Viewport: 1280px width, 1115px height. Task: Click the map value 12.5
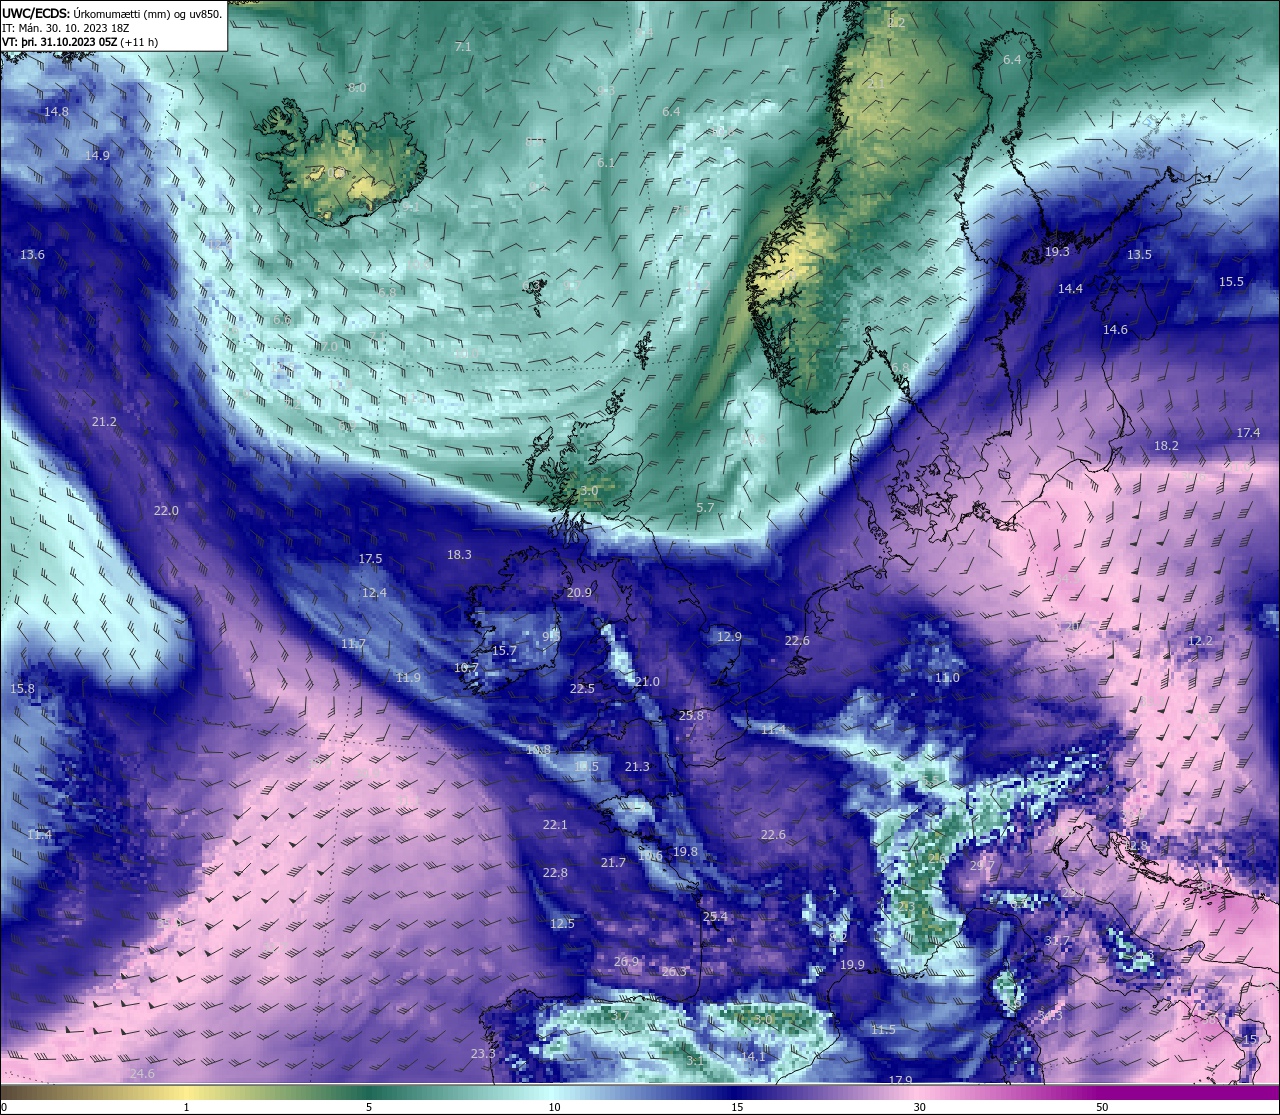click(562, 923)
